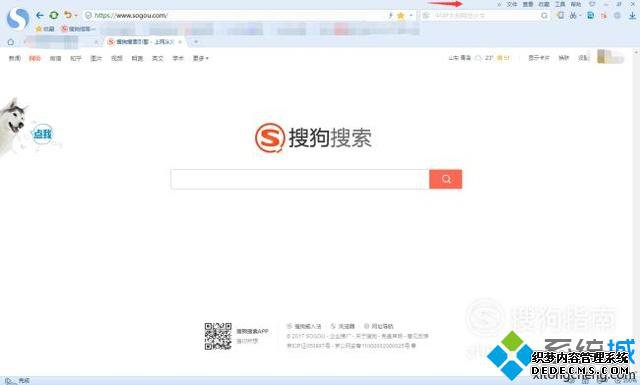Open the 英文 search category
Screen dimensions: 640x385
pyautogui.click(x=158, y=58)
